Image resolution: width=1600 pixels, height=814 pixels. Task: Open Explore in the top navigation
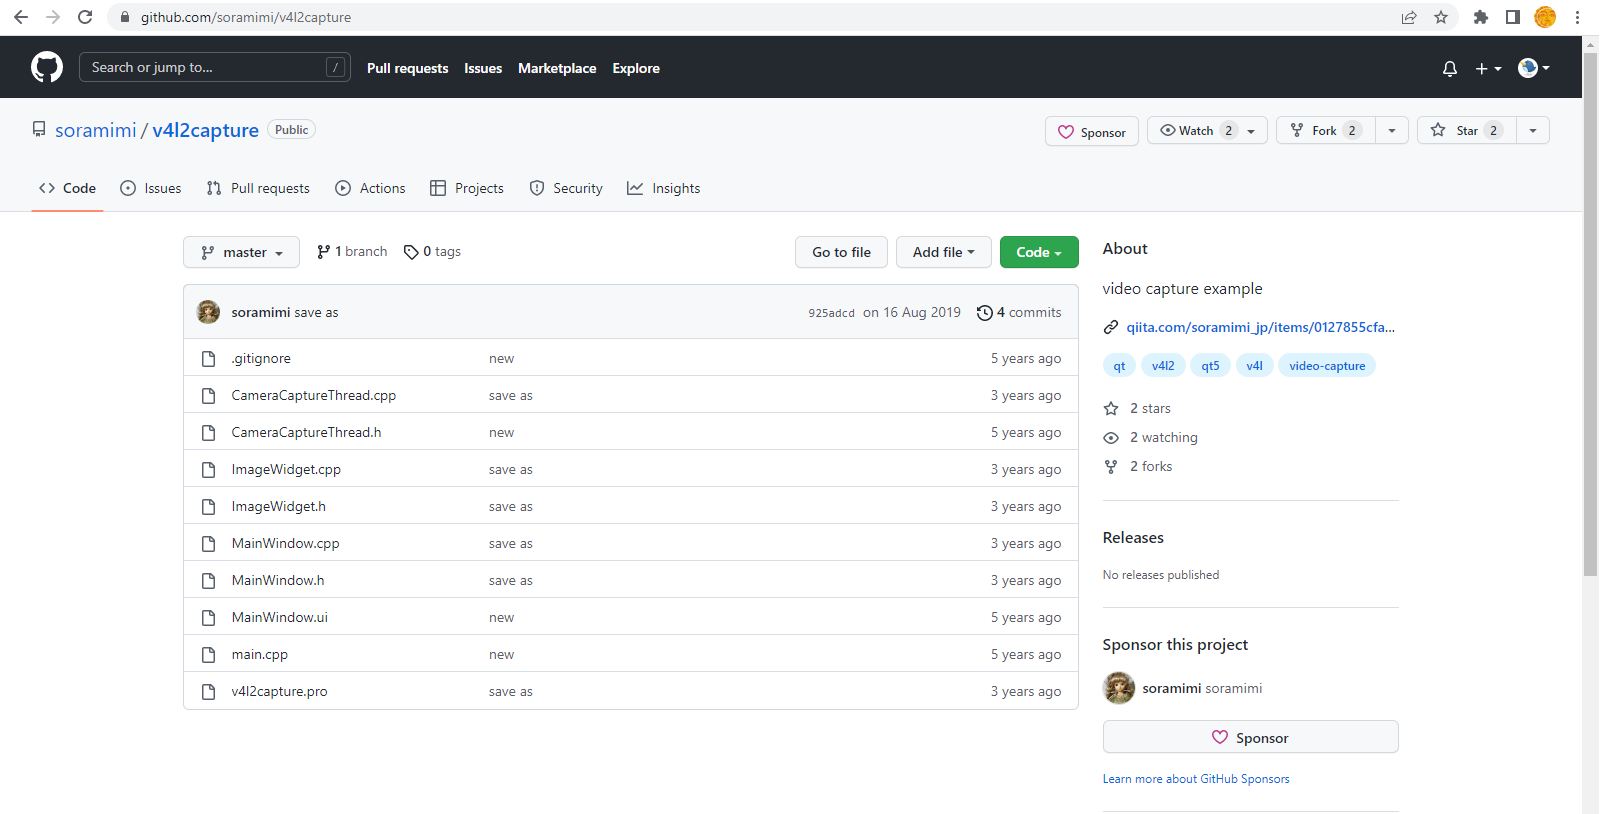pos(636,68)
